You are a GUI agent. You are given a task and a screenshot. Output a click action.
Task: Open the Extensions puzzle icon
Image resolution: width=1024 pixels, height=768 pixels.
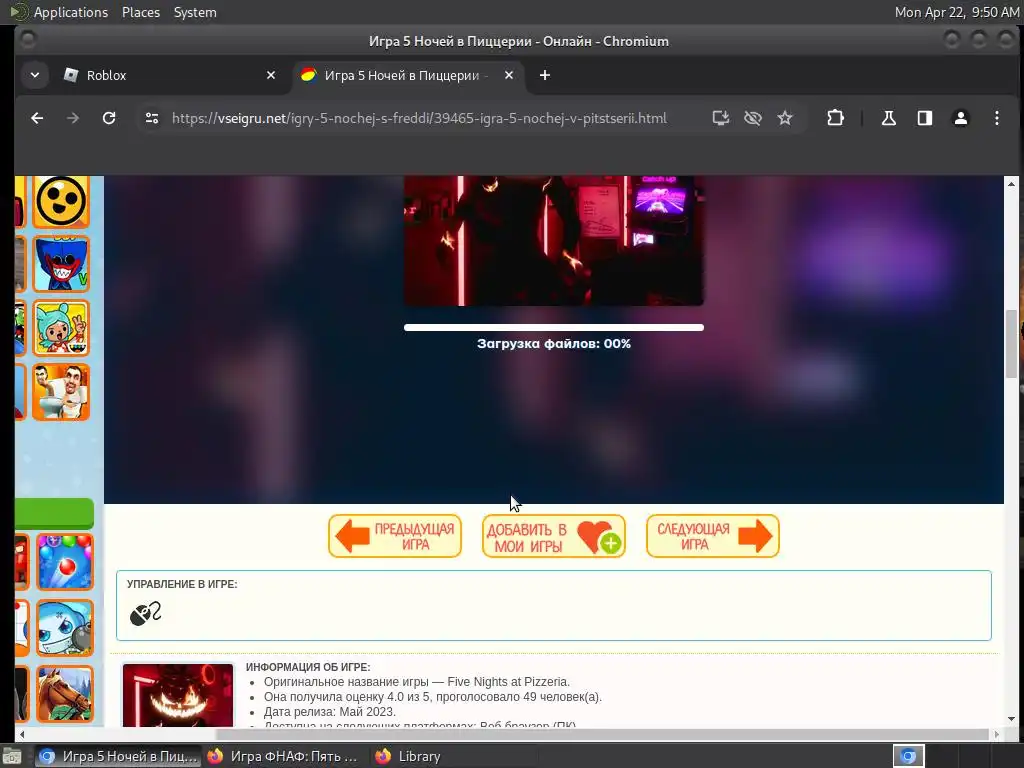(835, 118)
